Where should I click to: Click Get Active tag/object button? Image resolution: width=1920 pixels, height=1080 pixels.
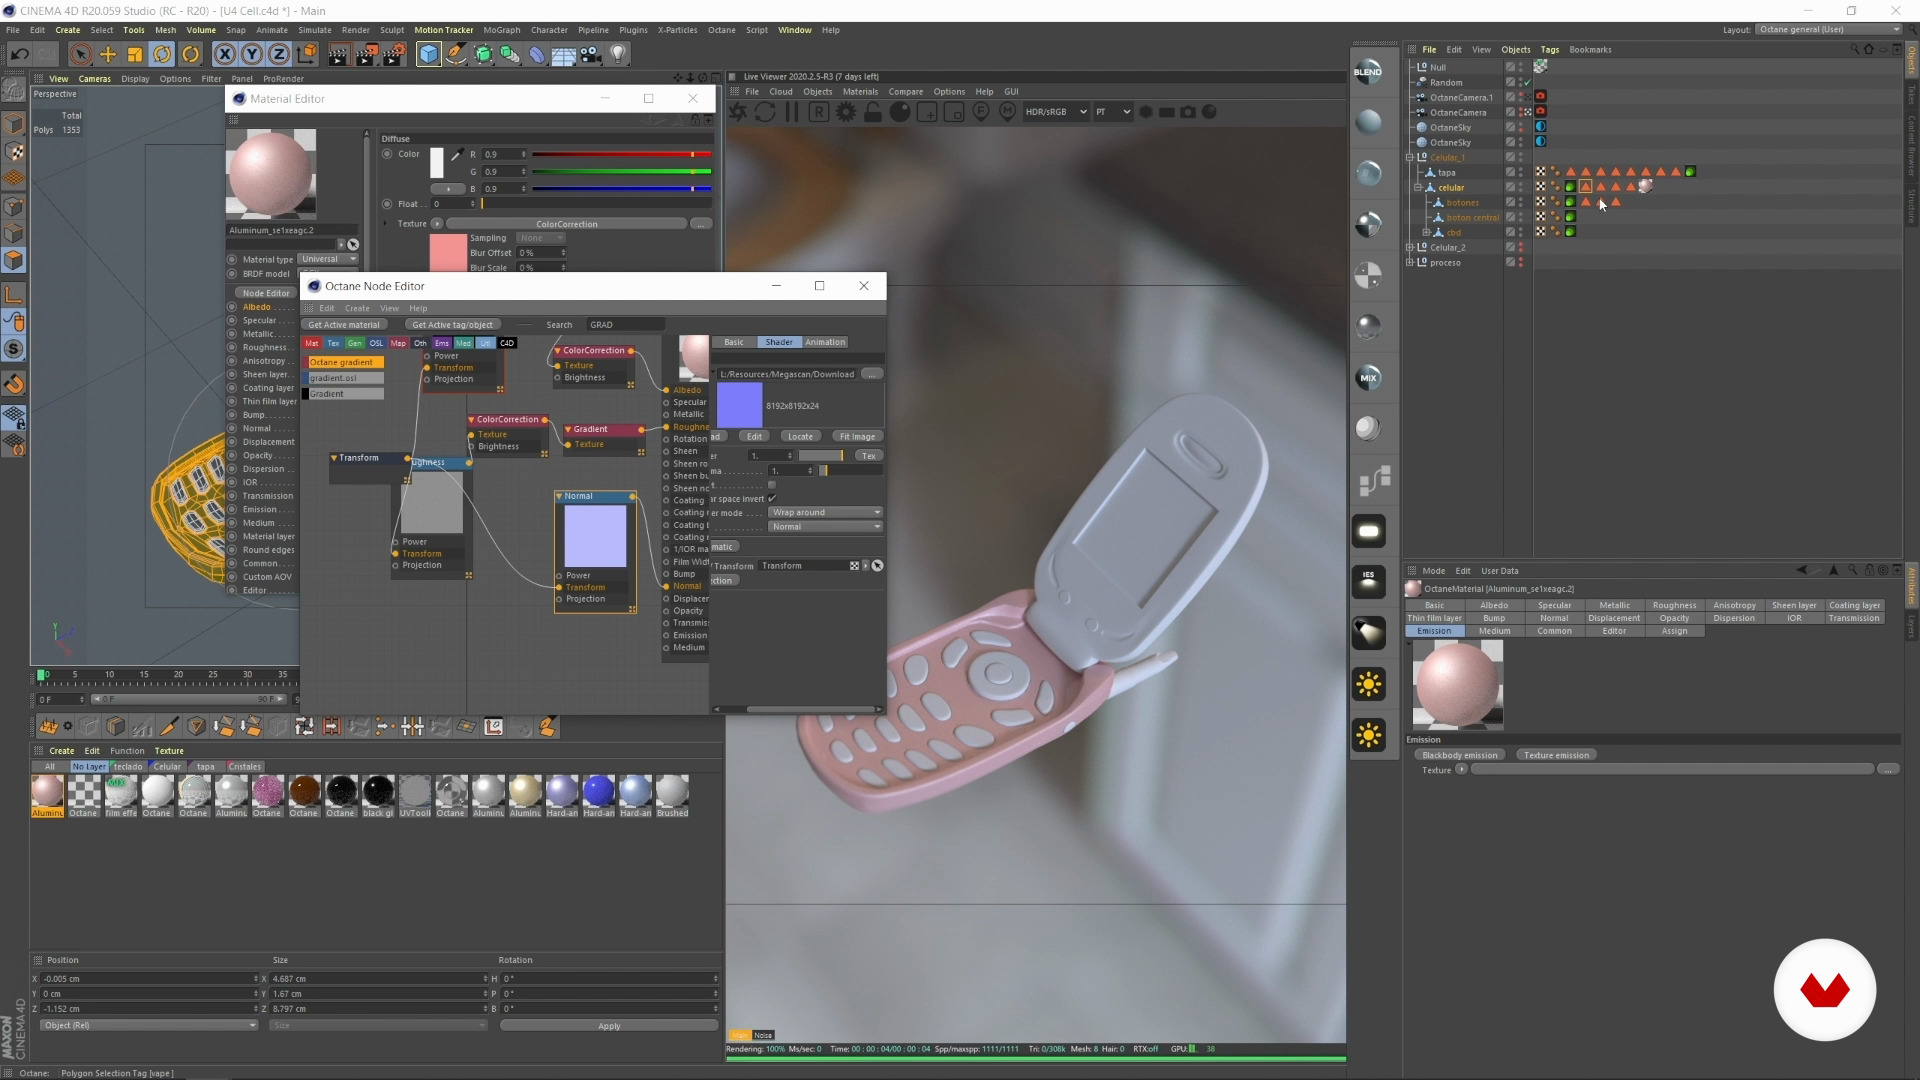coord(452,325)
